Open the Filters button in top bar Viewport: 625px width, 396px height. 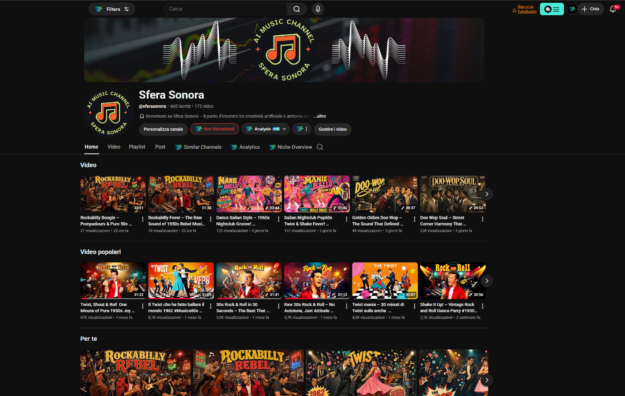click(x=112, y=9)
